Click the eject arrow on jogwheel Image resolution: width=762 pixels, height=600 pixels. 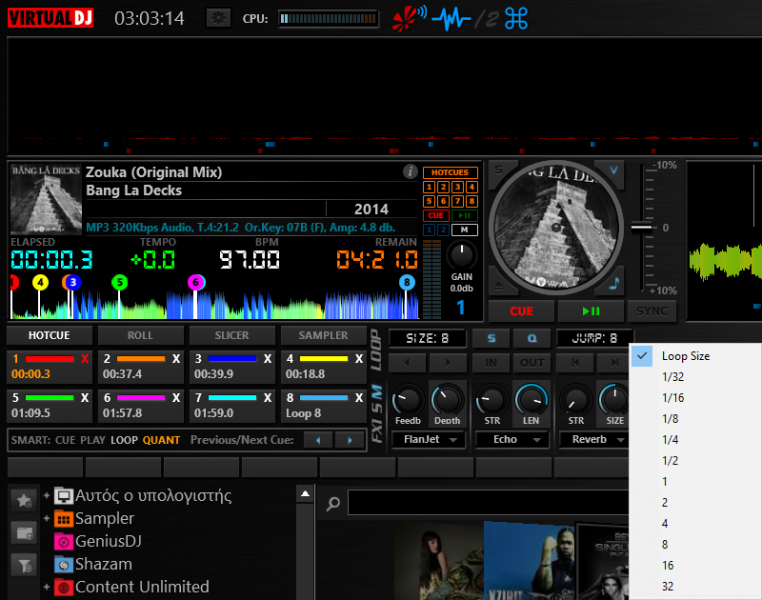(499, 287)
